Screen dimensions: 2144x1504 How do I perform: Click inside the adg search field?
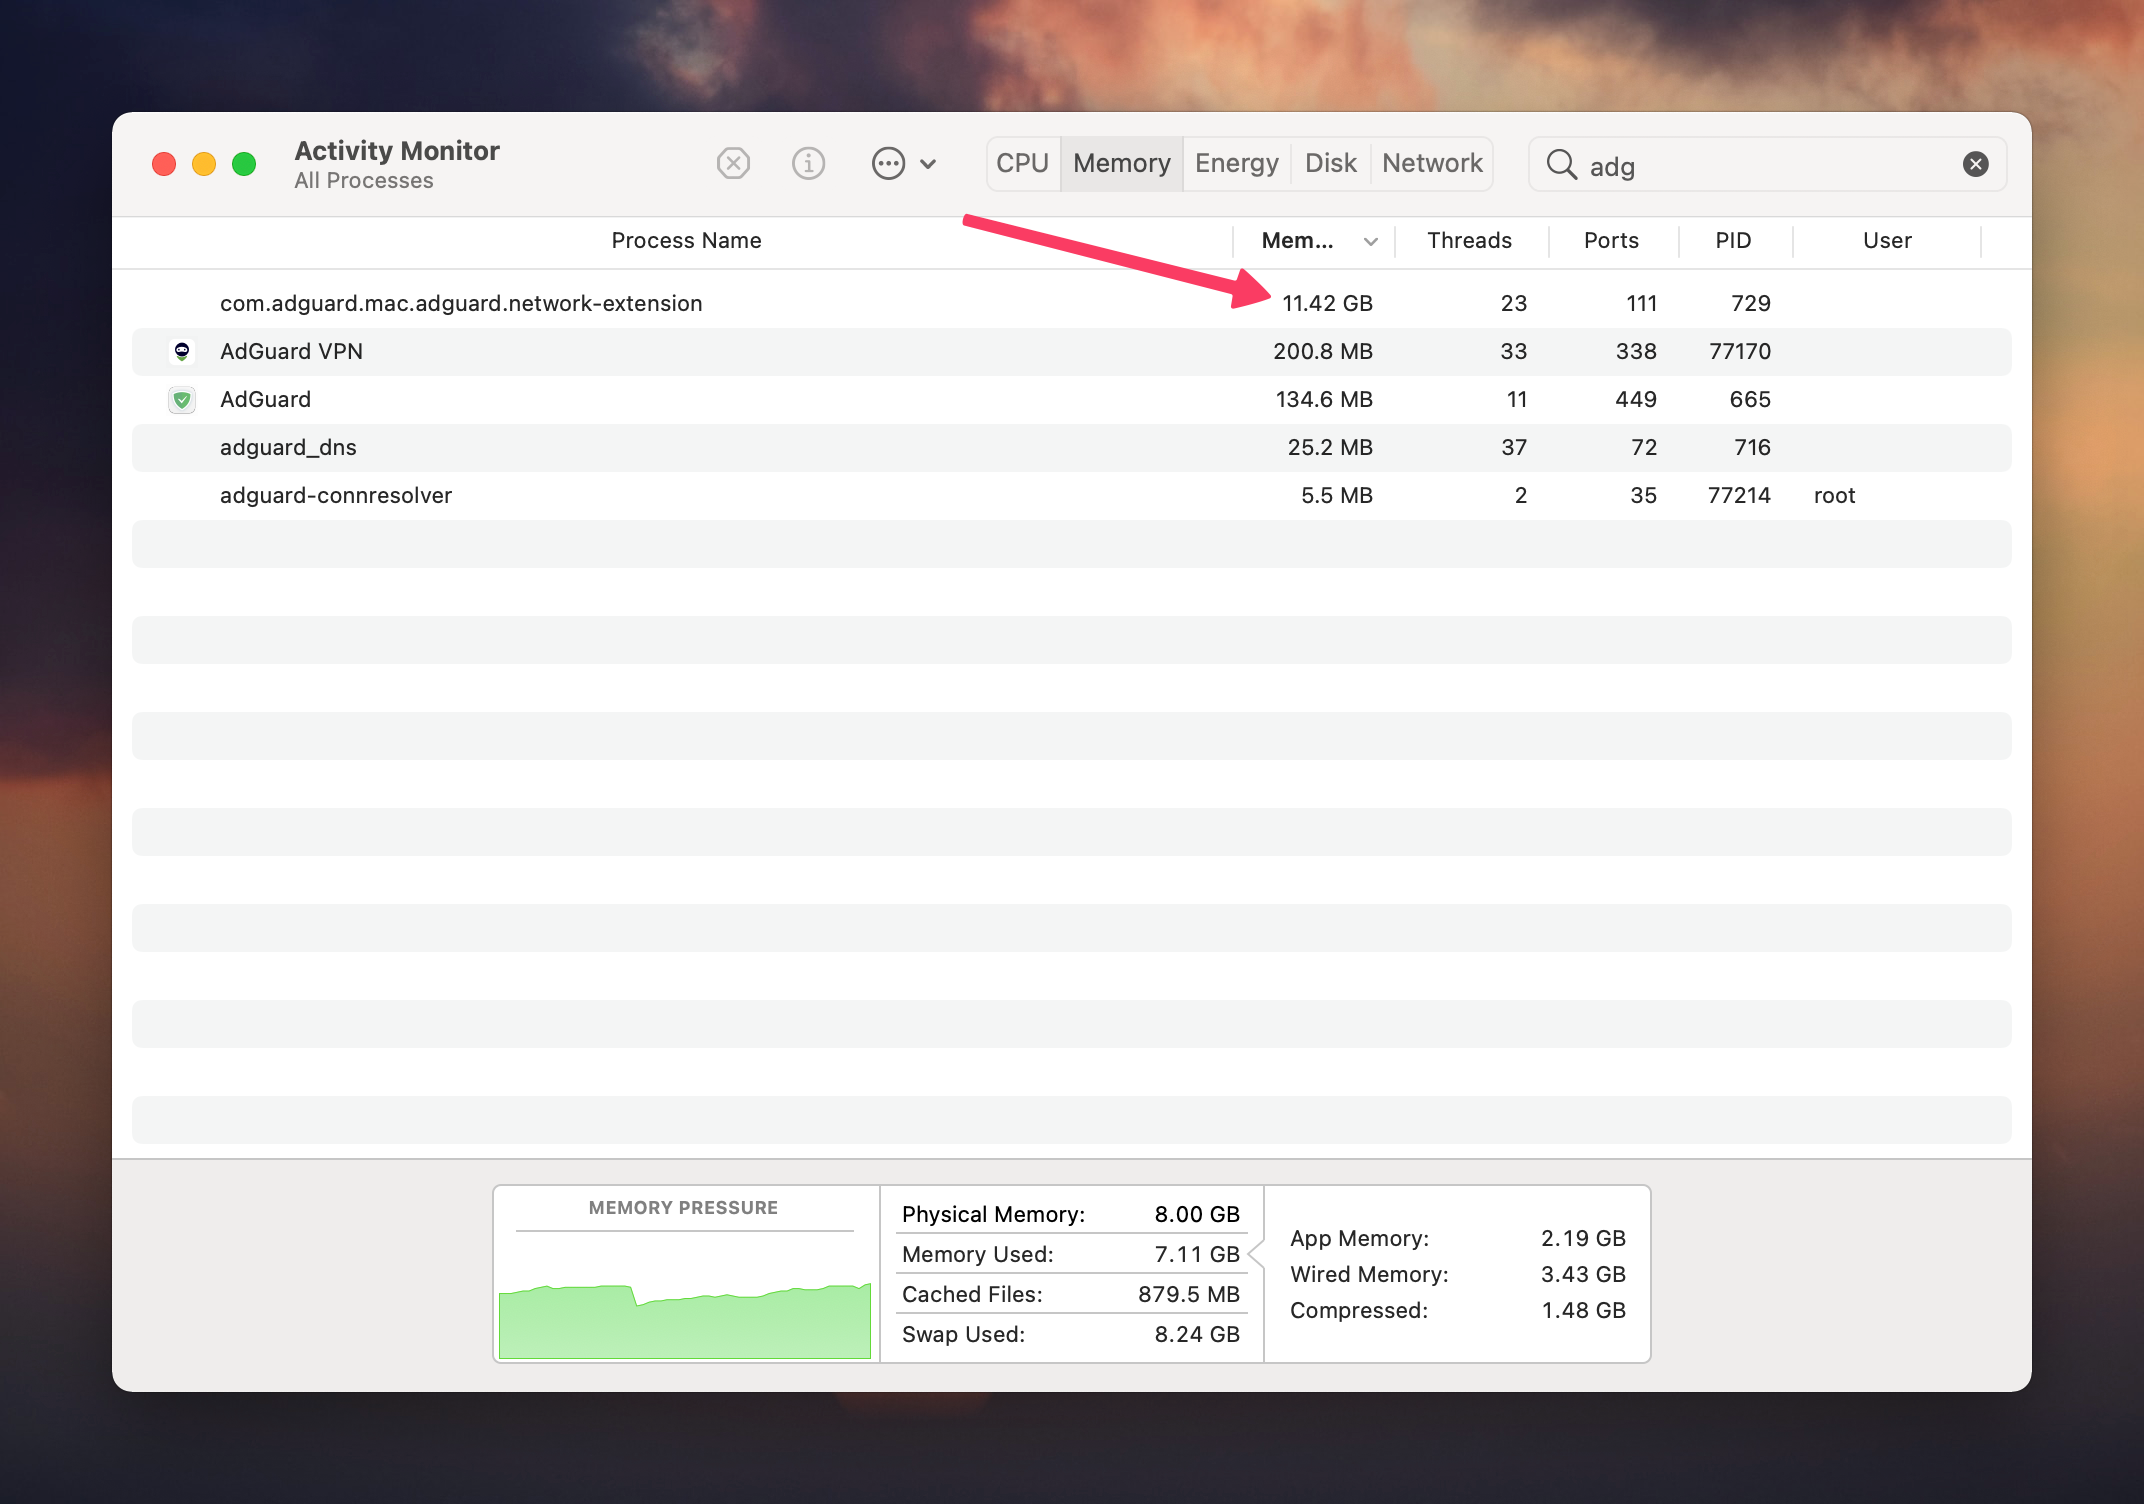pyautogui.click(x=1700, y=165)
